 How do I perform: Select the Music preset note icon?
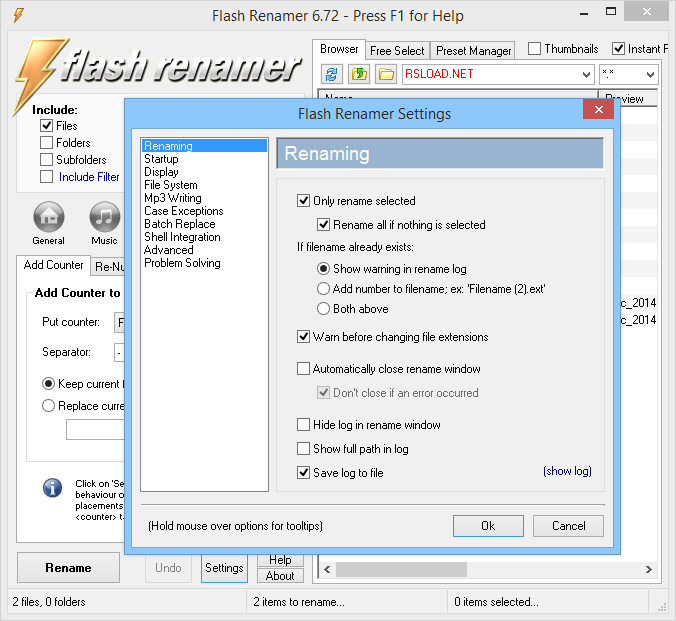click(104, 217)
